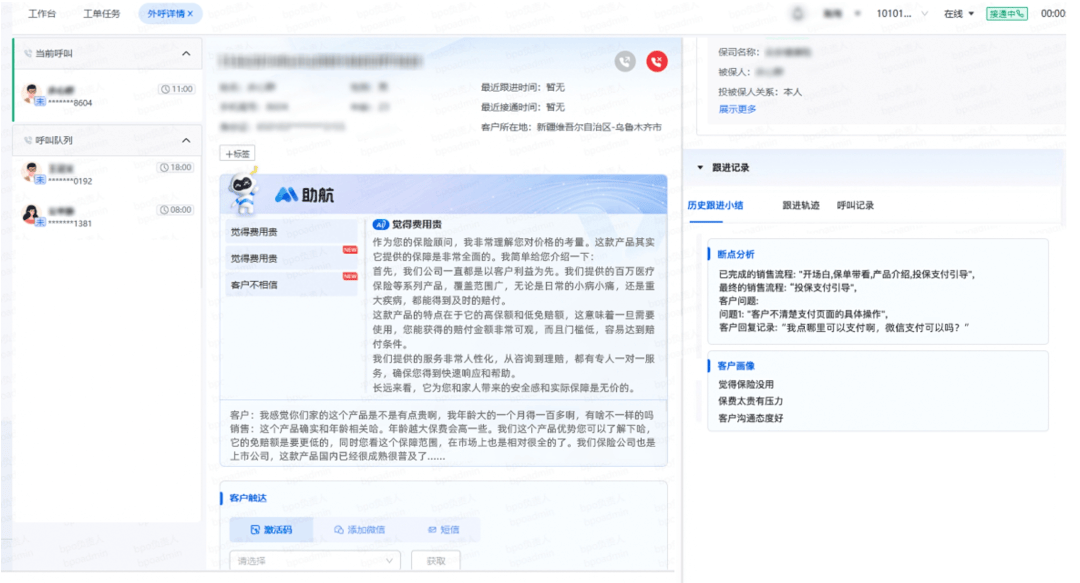Viewport: 1080px width, 583px height.
Task: Click the red hang-up call icon
Action: [656, 62]
